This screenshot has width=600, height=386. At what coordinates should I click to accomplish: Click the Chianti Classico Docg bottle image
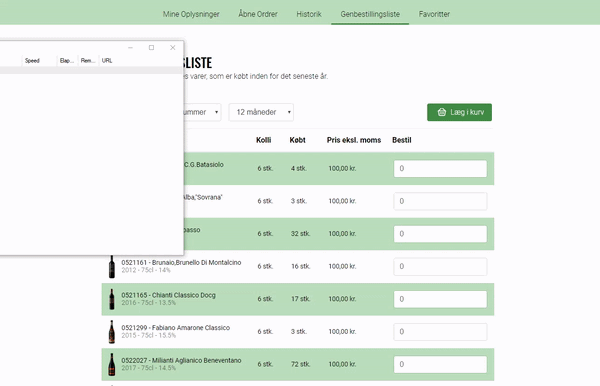(112, 299)
